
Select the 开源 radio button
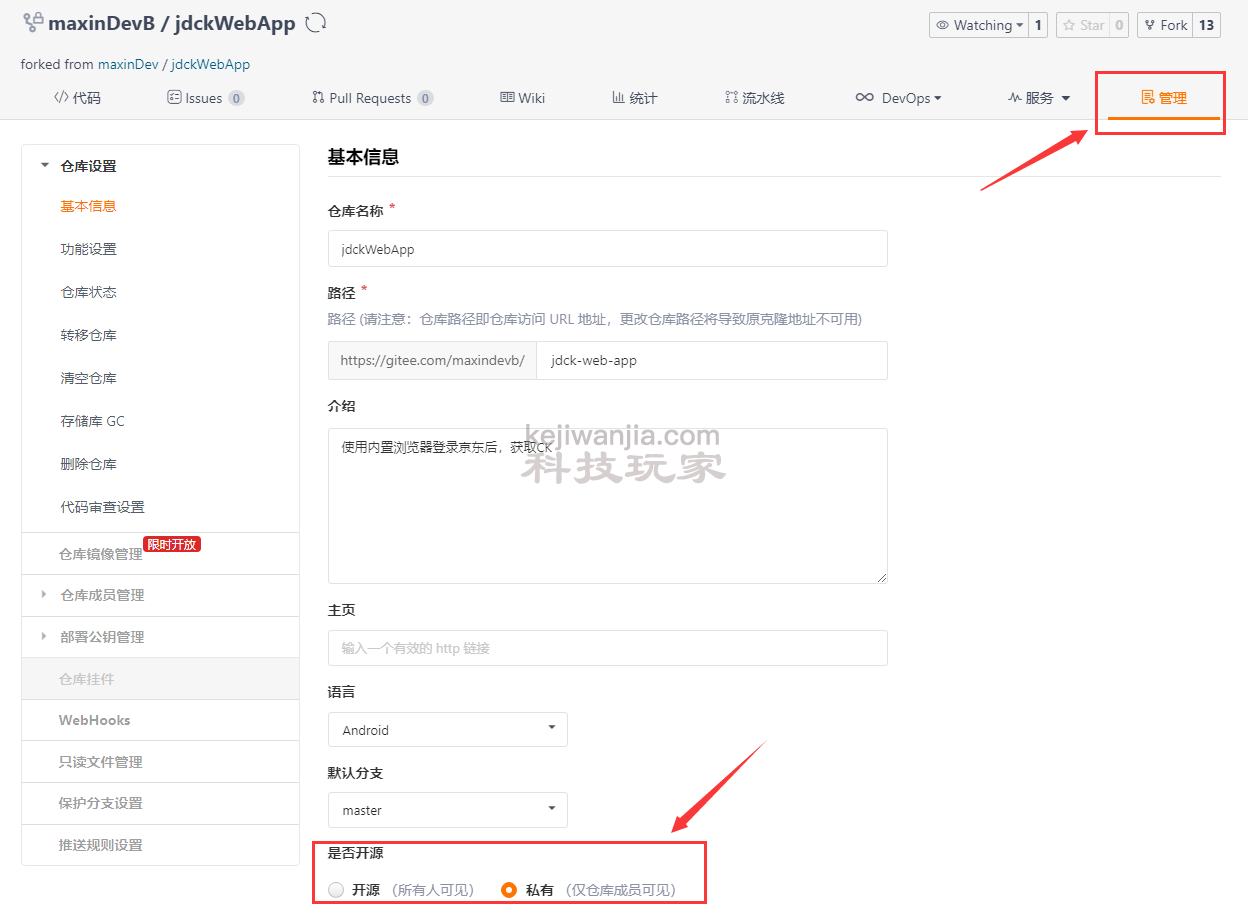pos(336,890)
